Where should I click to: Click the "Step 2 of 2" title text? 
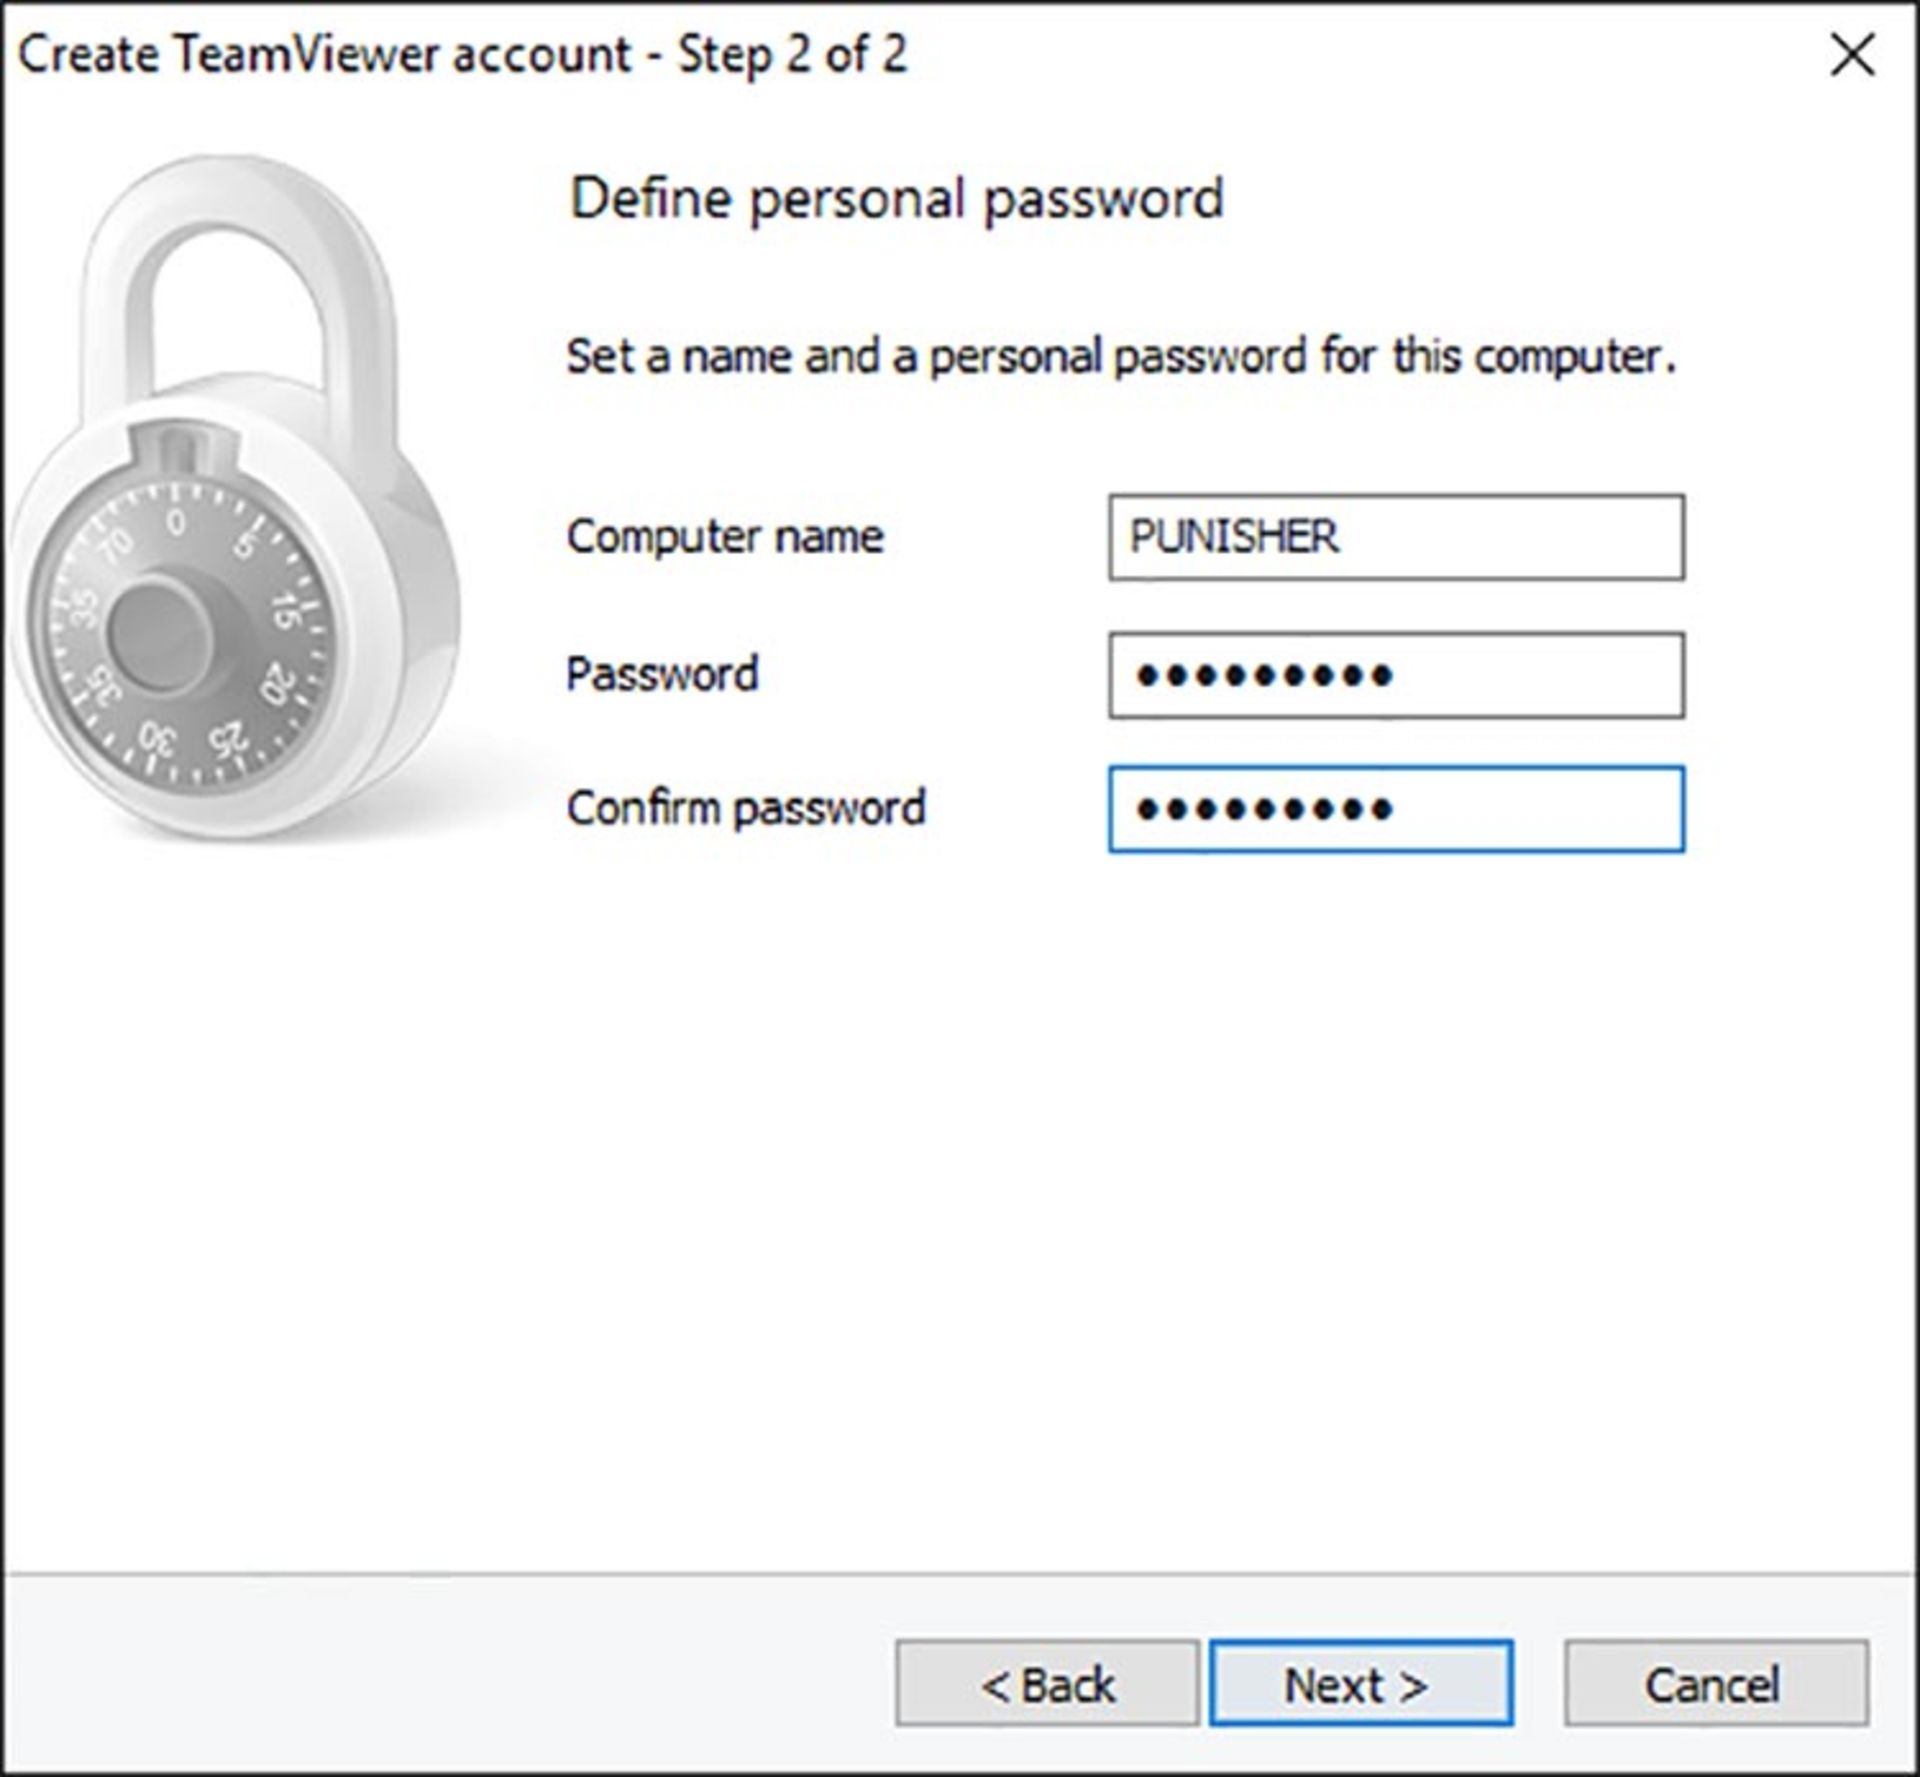tap(792, 54)
